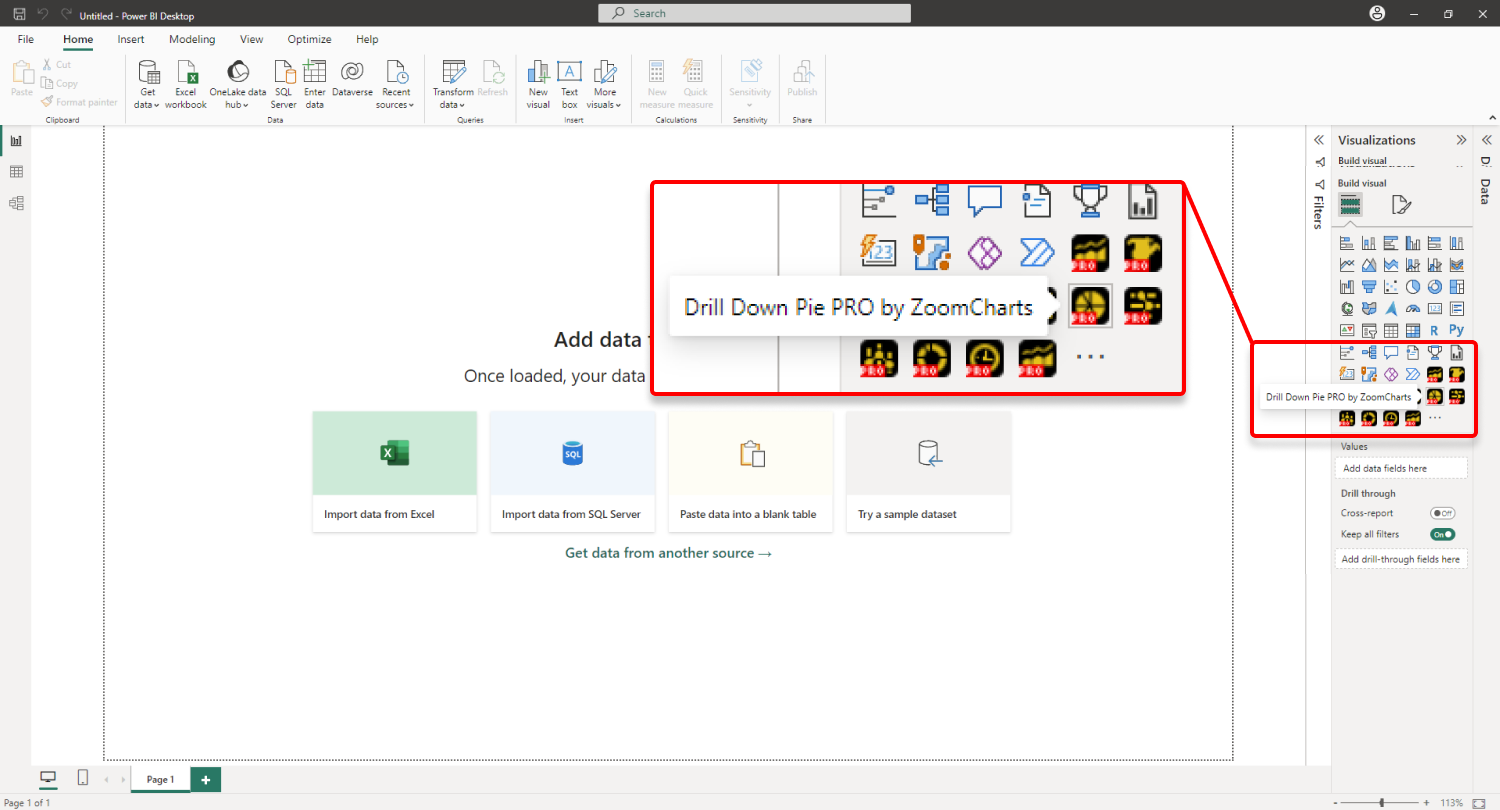Viewport: 1500px width, 810px height.
Task: Open the Transform data dropdown
Action: point(453,84)
